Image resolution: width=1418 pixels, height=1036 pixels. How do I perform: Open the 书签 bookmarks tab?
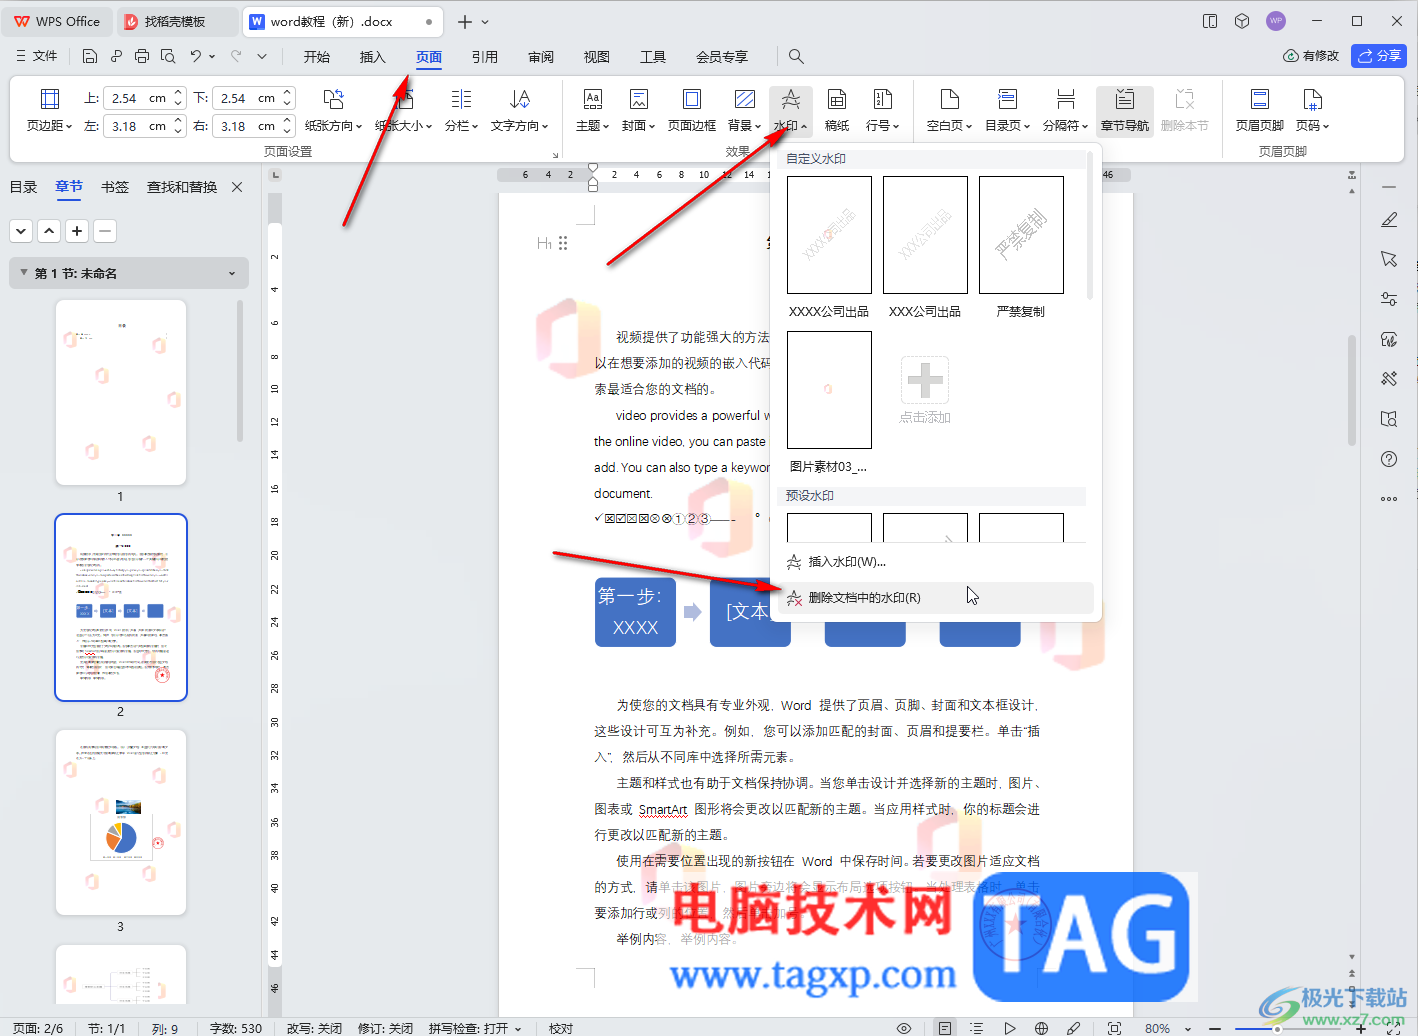pyautogui.click(x=115, y=187)
